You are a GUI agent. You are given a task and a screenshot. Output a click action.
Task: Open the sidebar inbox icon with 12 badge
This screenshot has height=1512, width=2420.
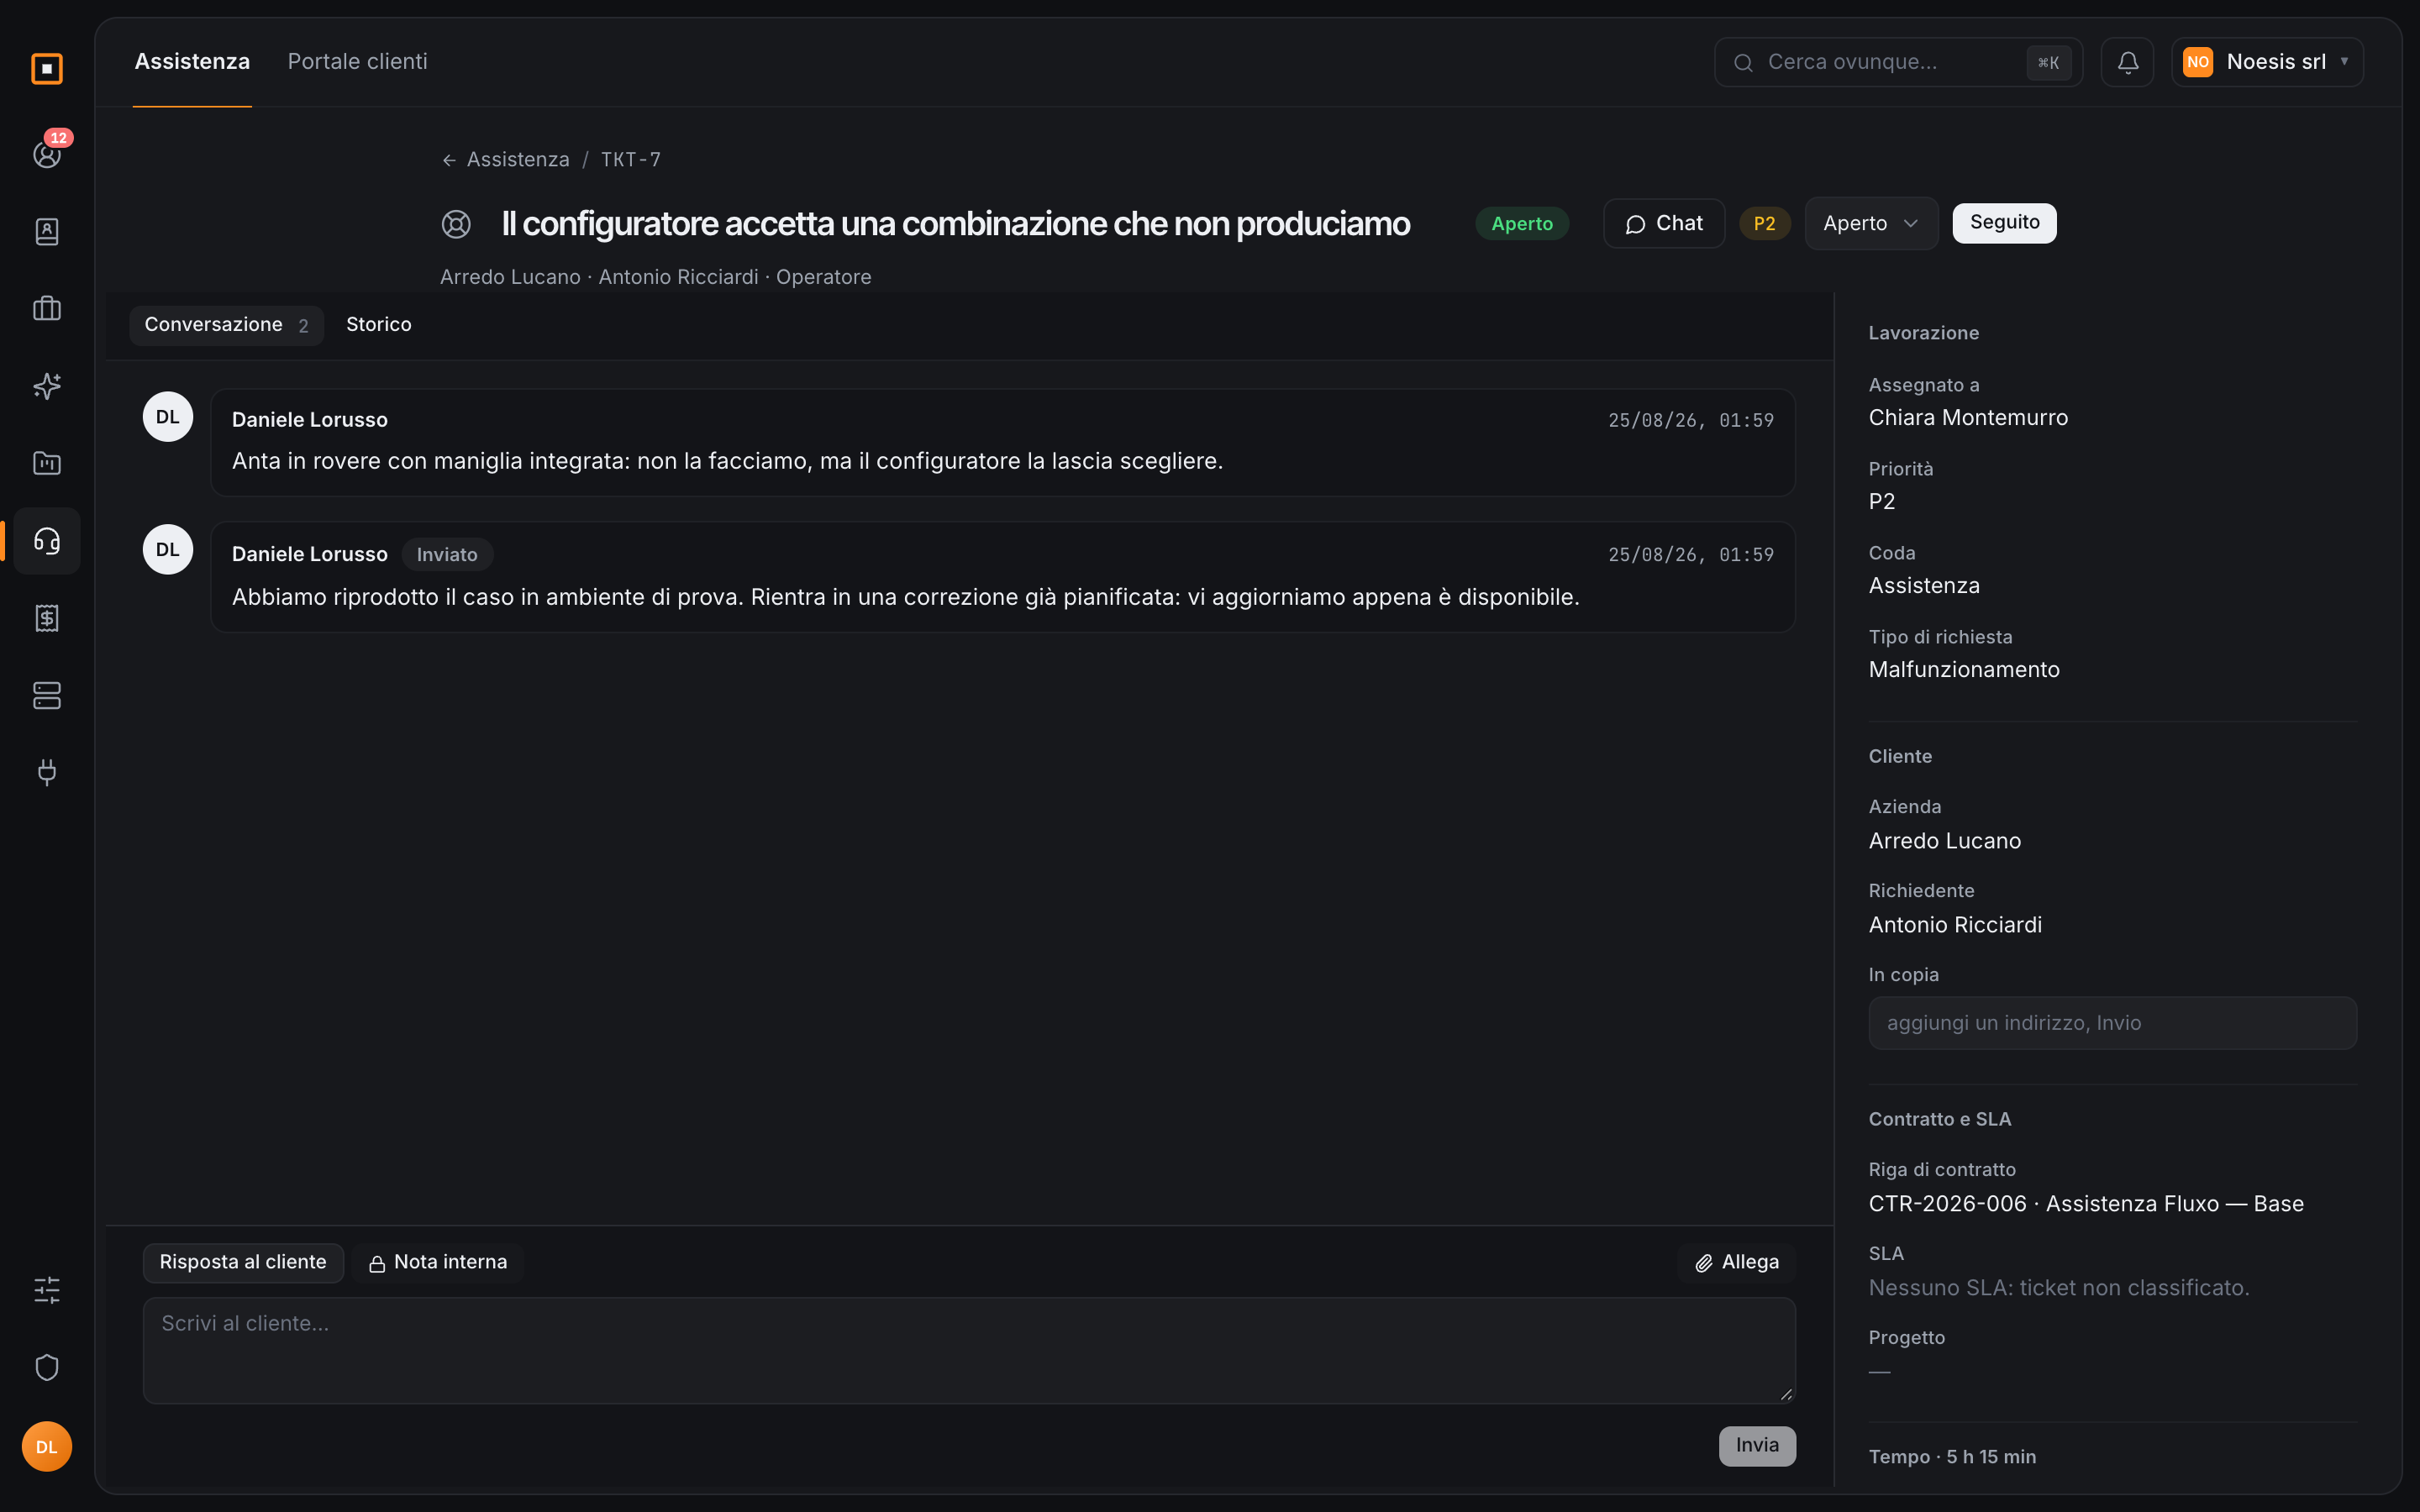pyautogui.click(x=47, y=154)
